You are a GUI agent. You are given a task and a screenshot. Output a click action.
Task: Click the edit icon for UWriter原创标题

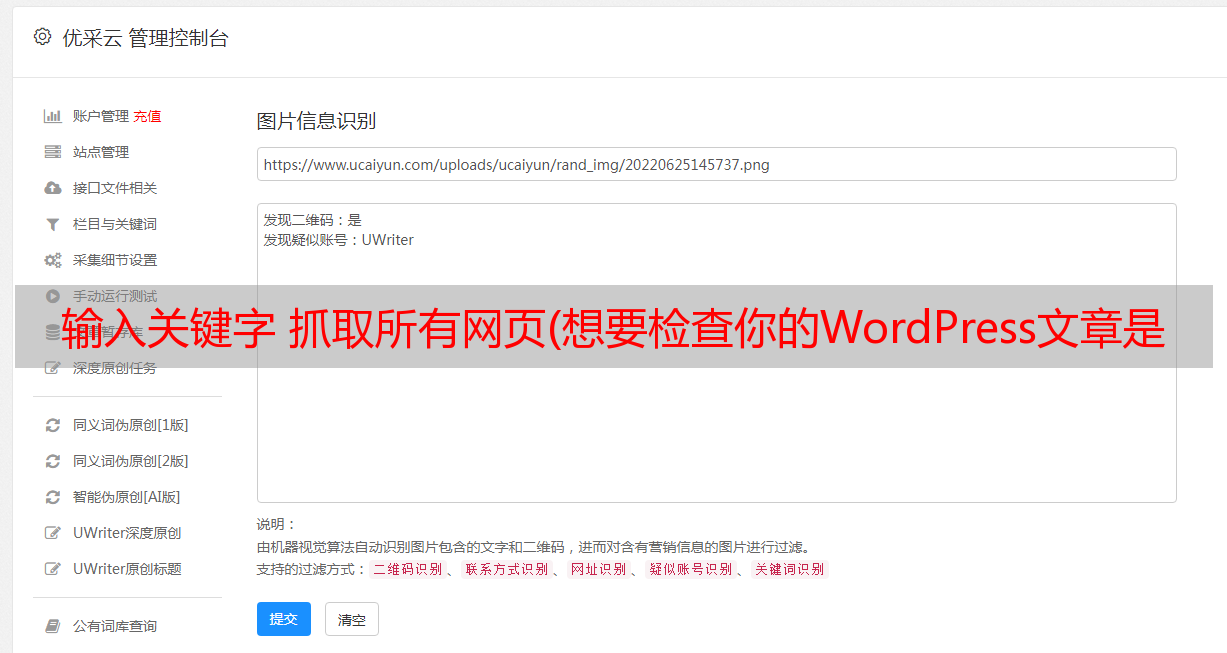(x=53, y=569)
